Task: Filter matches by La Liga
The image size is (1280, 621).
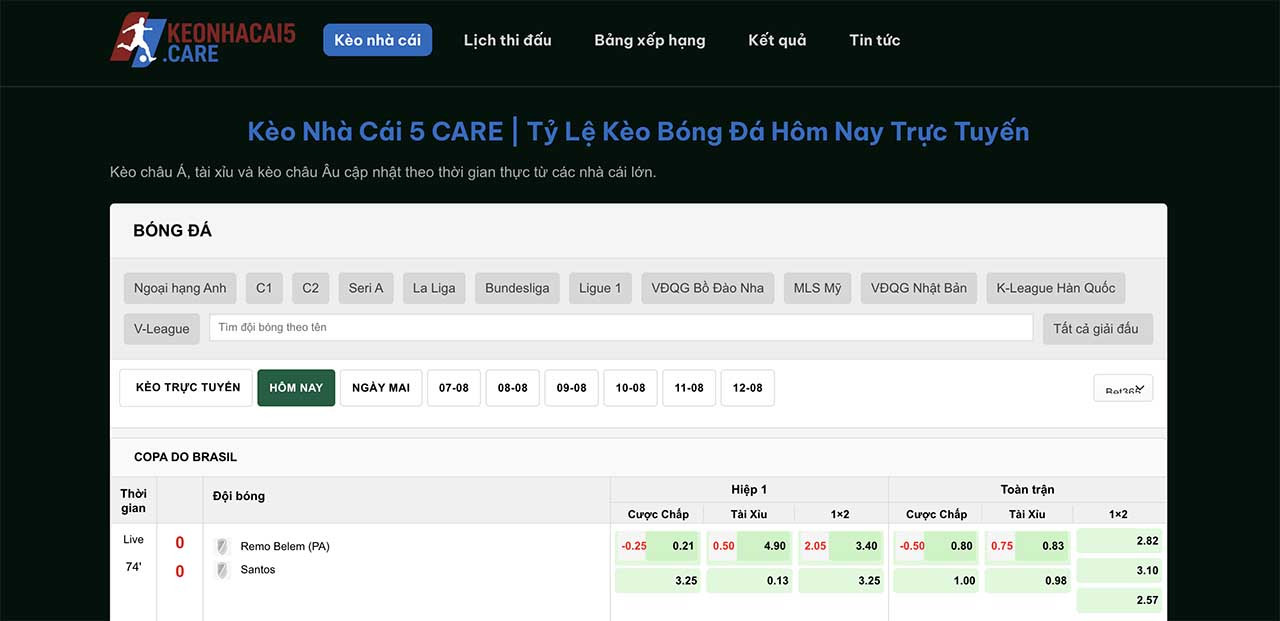Action: click(434, 288)
